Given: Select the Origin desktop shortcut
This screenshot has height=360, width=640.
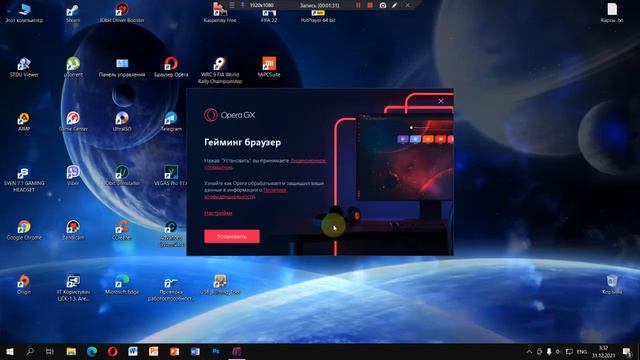Looking at the screenshot, I should [x=24, y=285].
